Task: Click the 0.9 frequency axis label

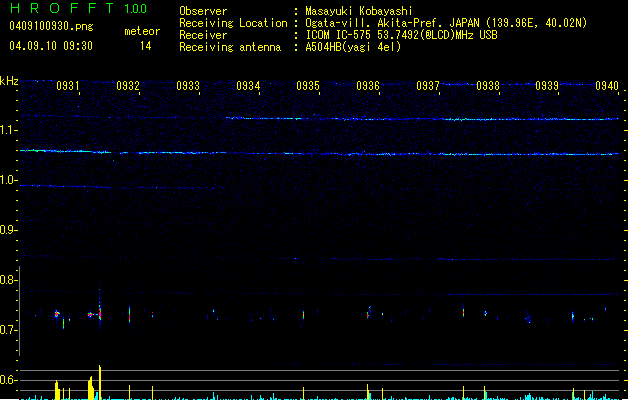Action: [x=9, y=230]
